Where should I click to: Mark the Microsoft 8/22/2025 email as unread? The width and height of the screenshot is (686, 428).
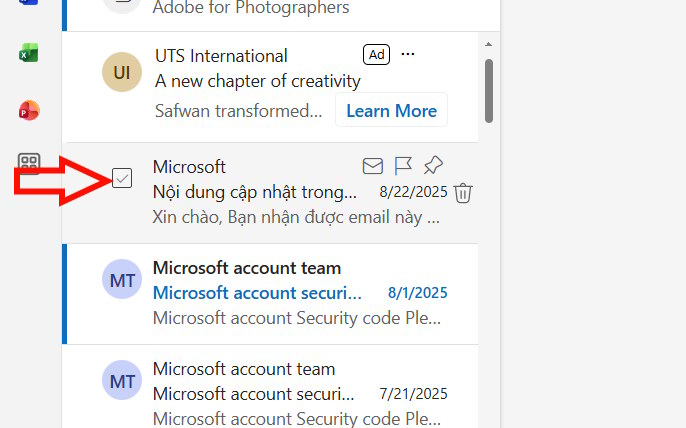(x=373, y=166)
